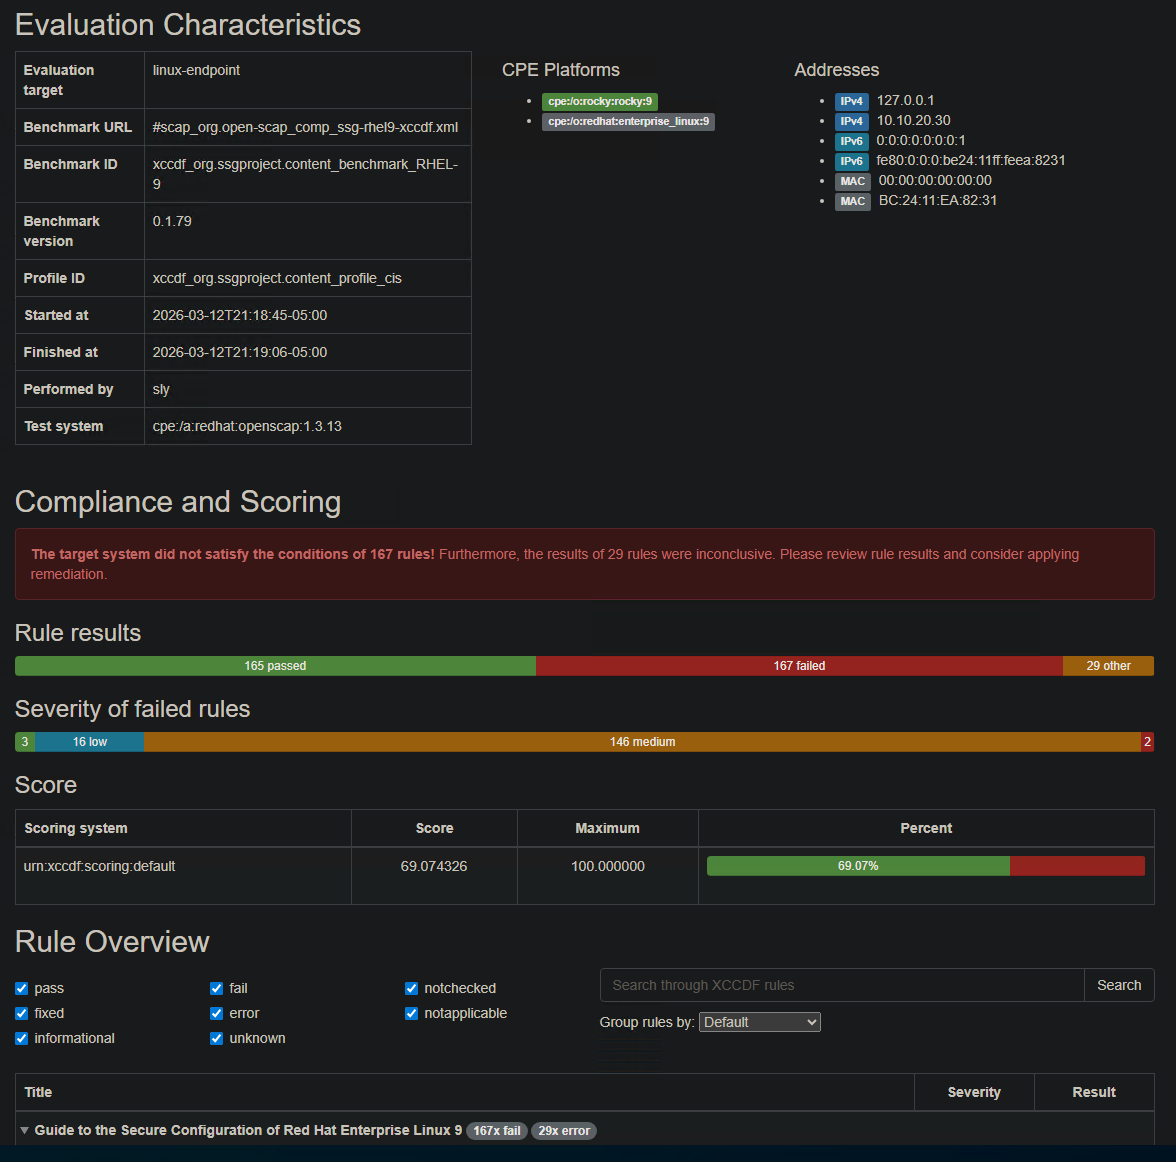
Task: Change Group rules by to Default
Action: coord(760,1022)
